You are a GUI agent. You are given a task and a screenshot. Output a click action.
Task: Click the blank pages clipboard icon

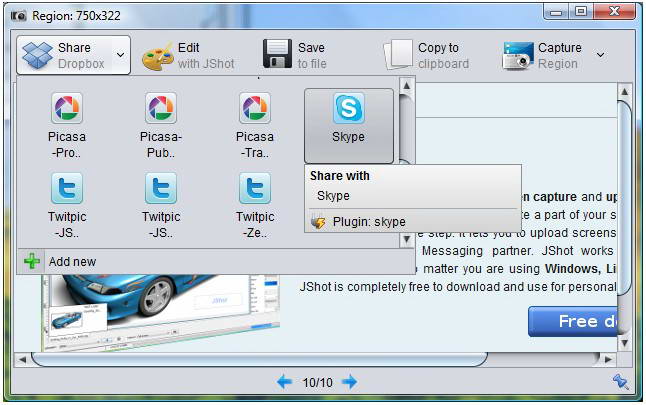tap(398, 54)
